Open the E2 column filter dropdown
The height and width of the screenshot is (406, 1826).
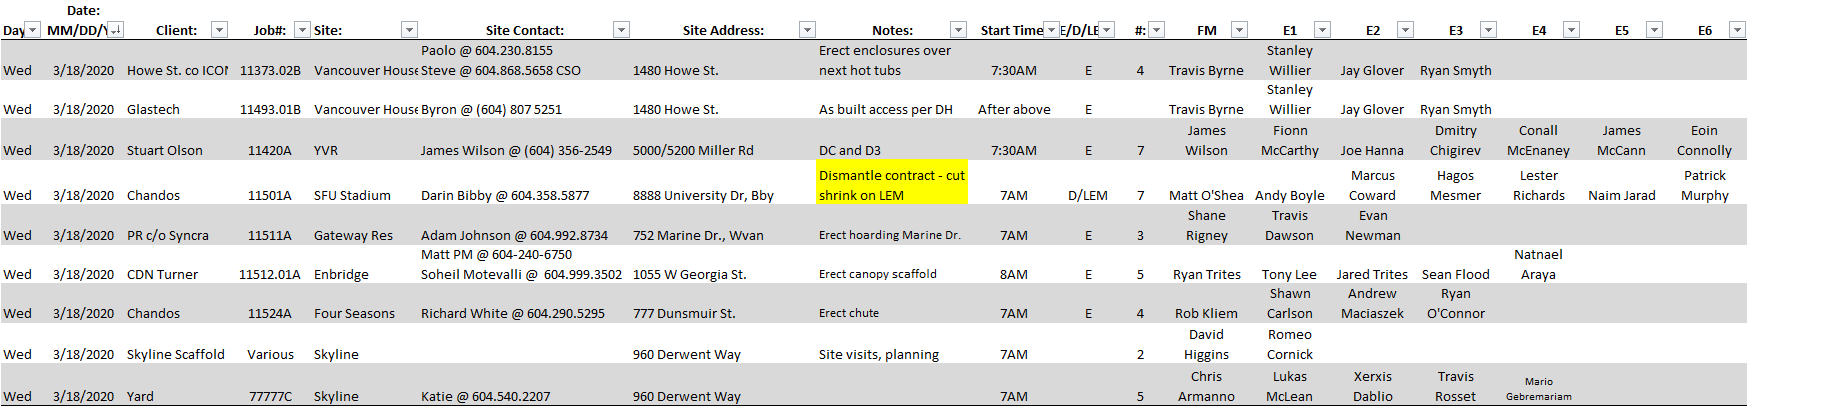pos(1406,30)
